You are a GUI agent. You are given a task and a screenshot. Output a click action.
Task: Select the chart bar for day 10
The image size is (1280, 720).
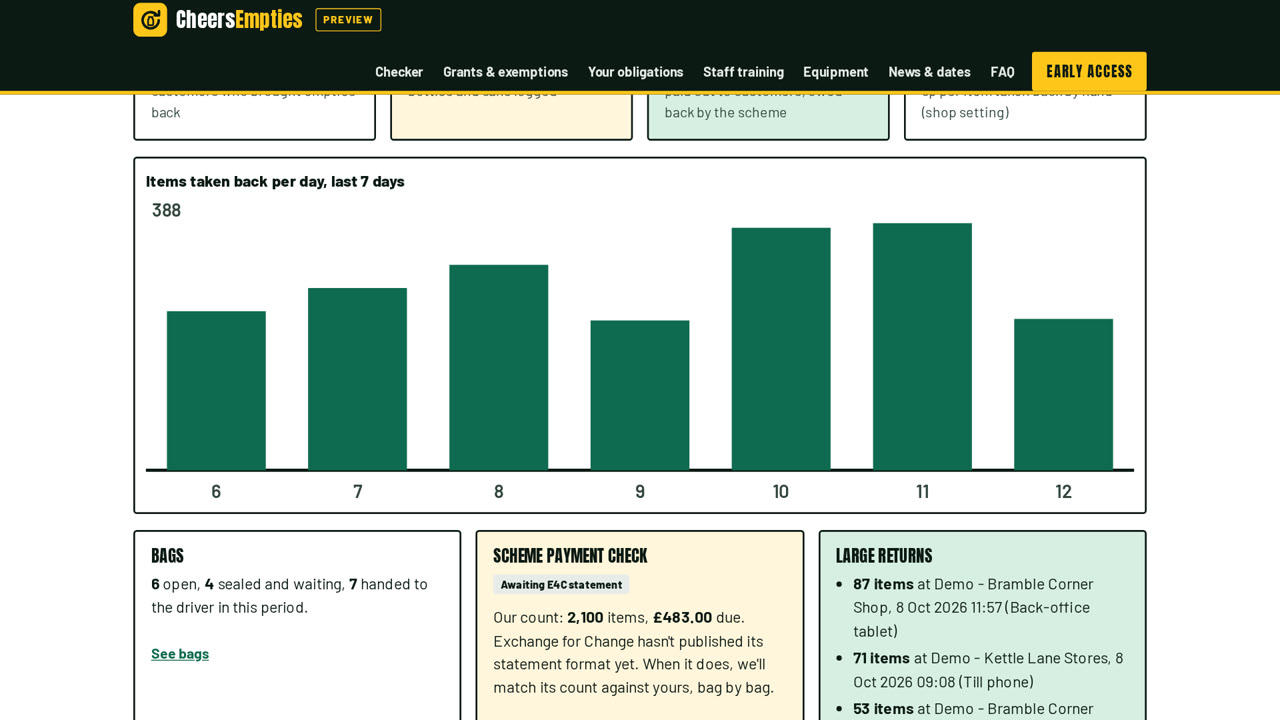(781, 349)
